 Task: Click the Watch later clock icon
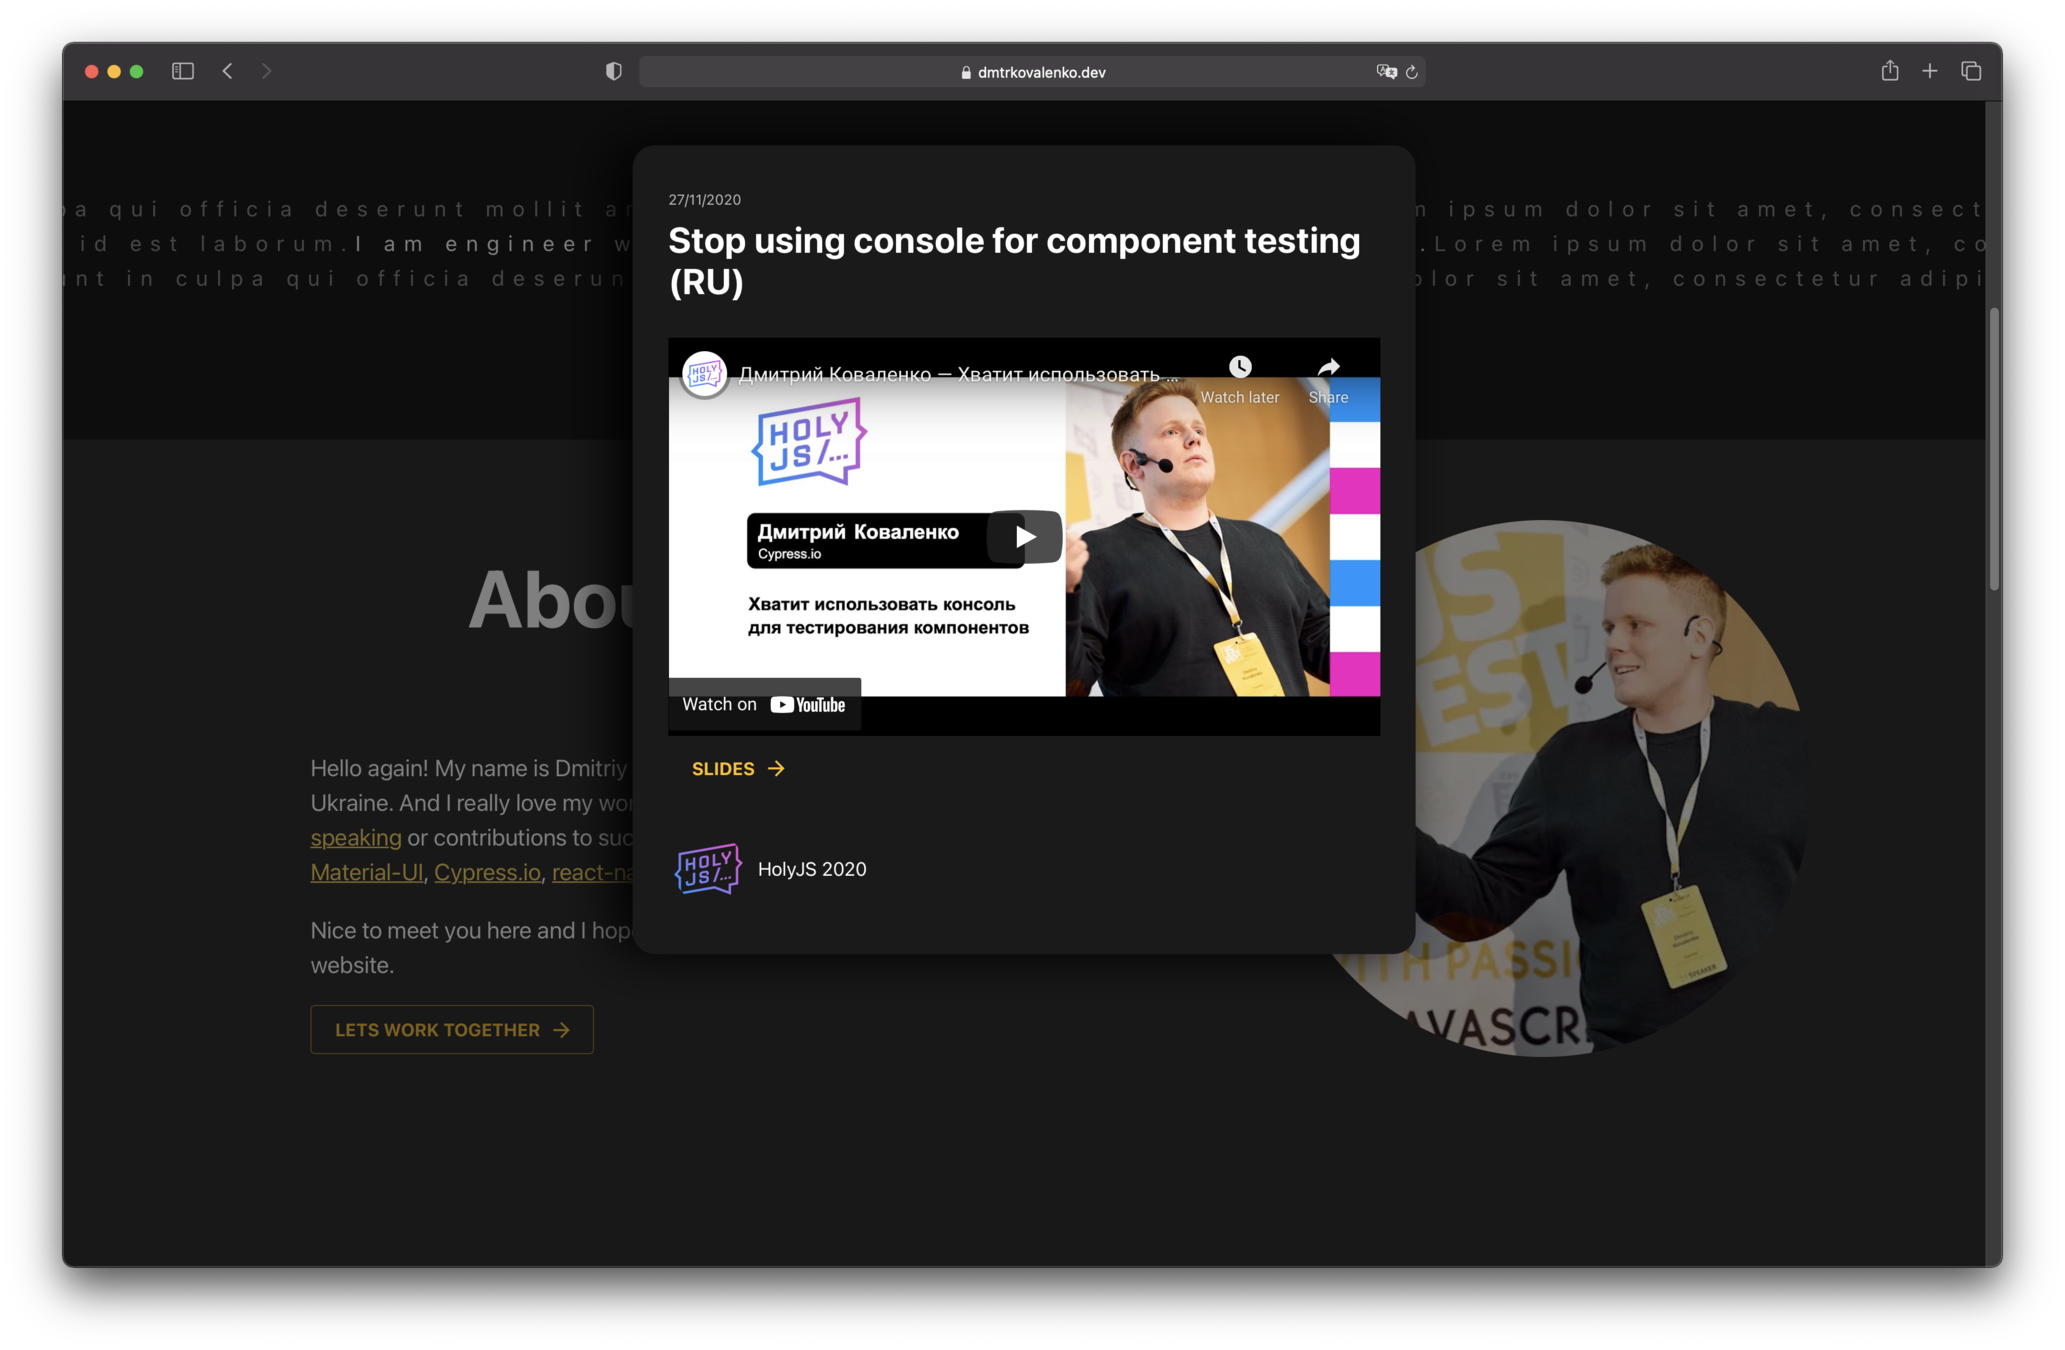coord(1239,367)
